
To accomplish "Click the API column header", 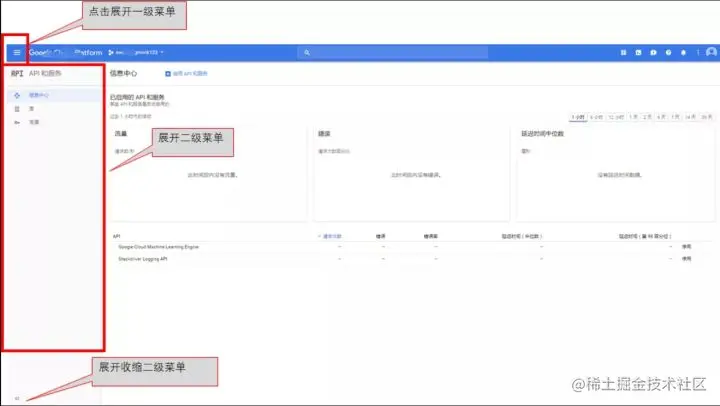I will [x=117, y=237].
